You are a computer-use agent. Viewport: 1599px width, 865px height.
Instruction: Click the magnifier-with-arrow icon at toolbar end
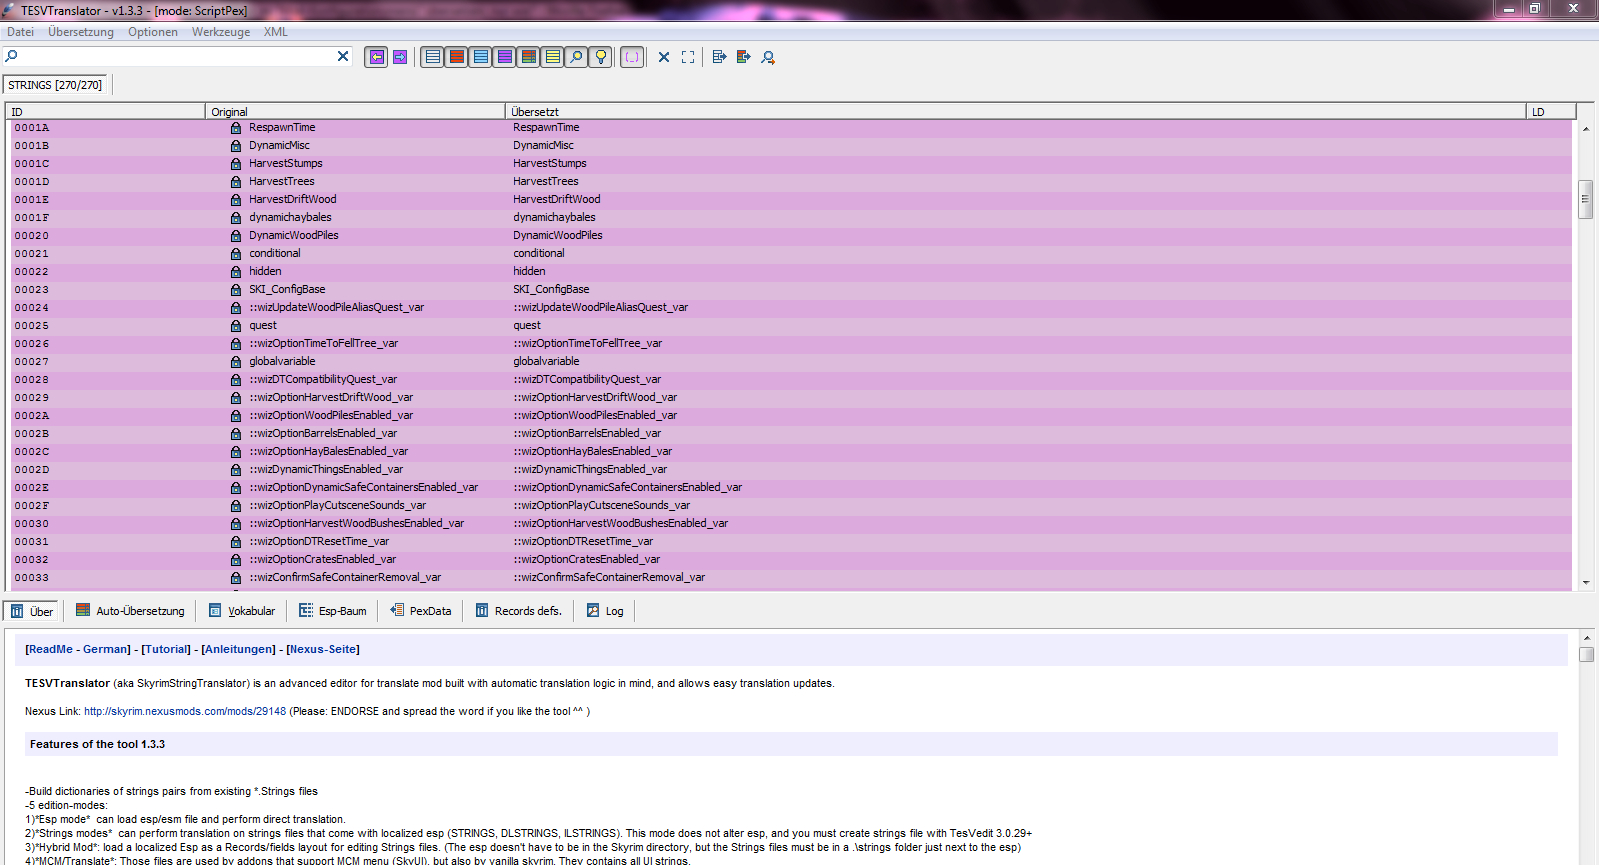click(x=768, y=57)
